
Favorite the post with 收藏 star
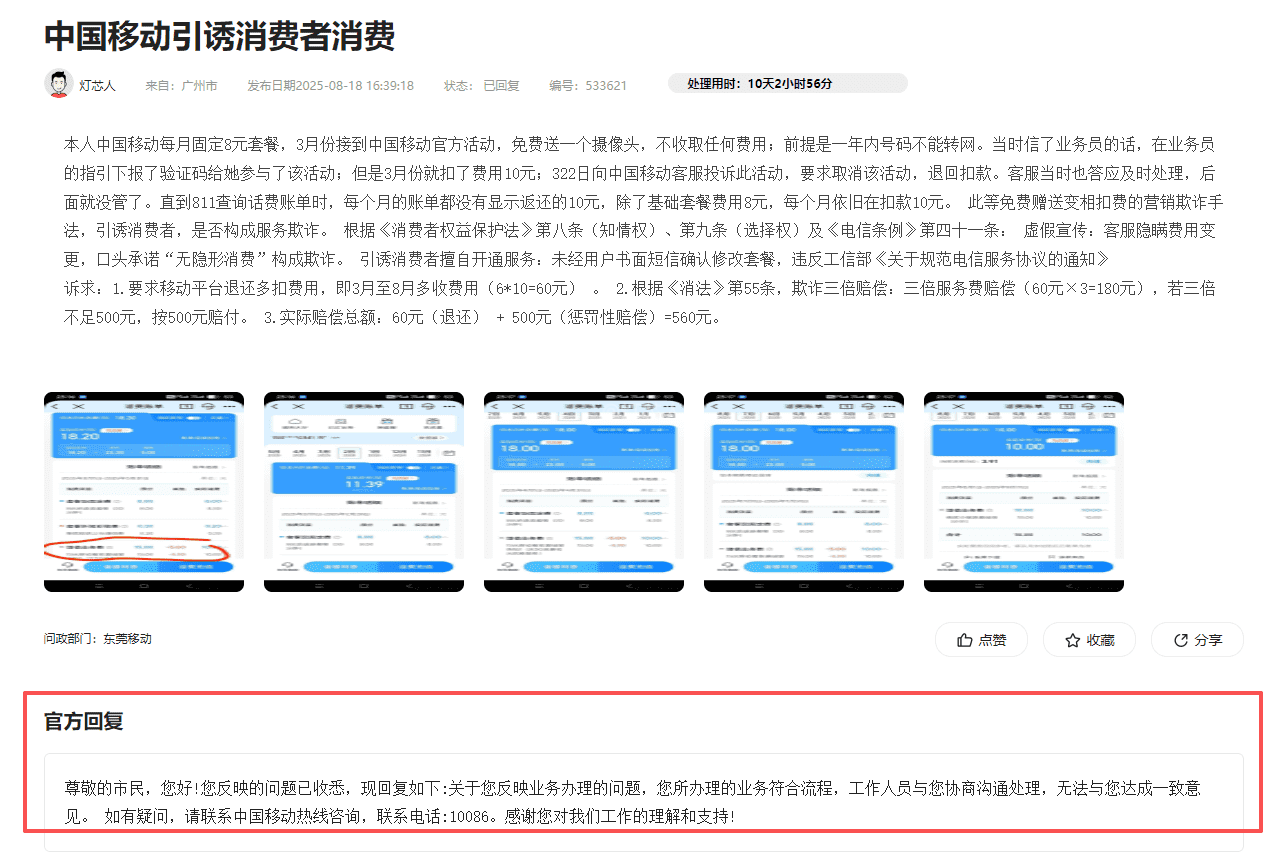pyautogui.click(x=1089, y=640)
